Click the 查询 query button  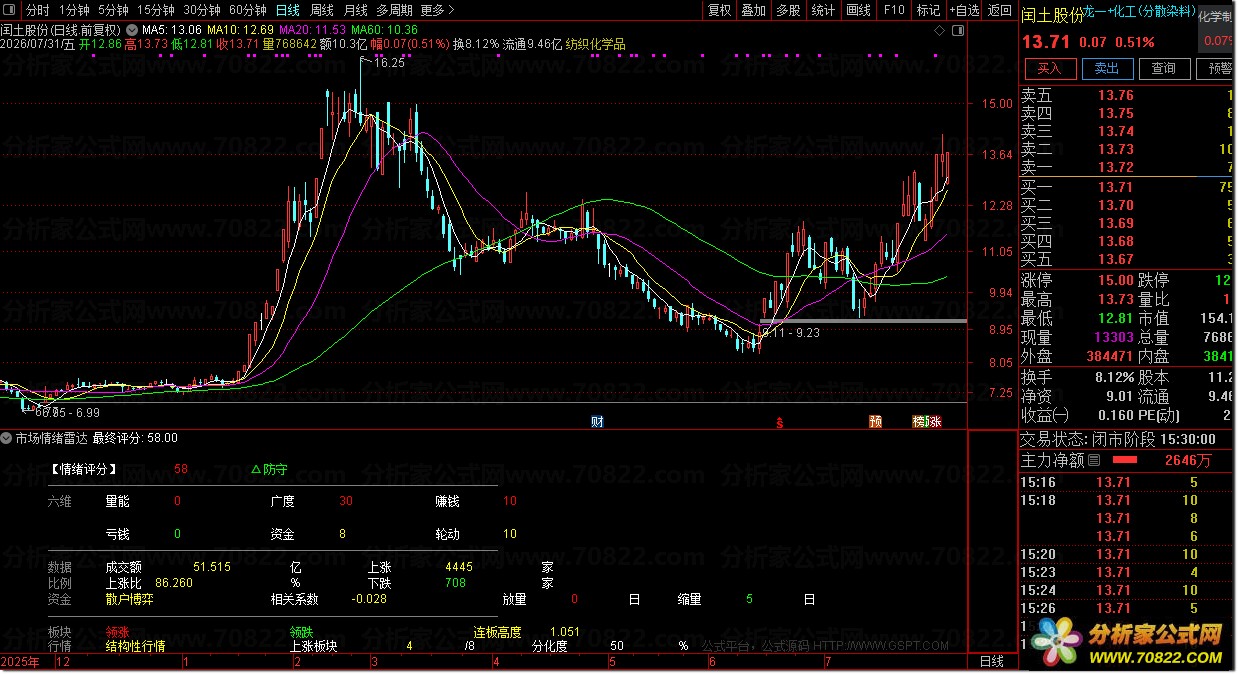pos(1163,68)
